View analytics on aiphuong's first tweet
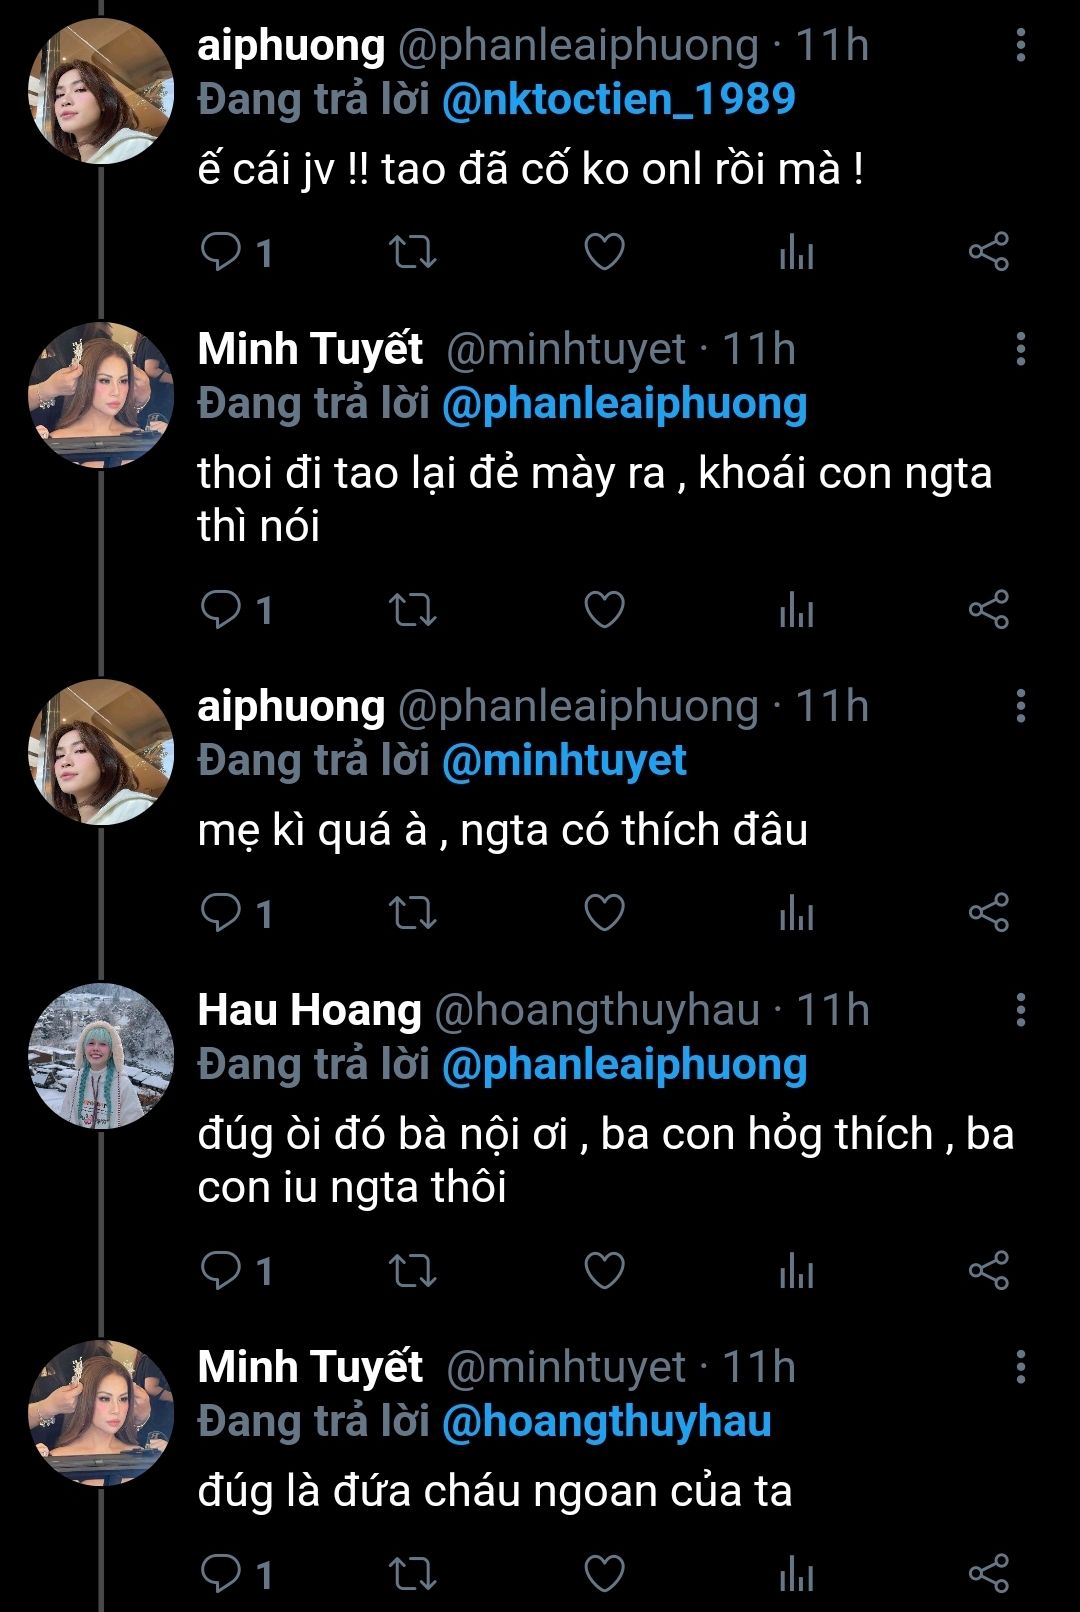Image resolution: width=1080 pixels, height=1612 pixels. point(796,252)
